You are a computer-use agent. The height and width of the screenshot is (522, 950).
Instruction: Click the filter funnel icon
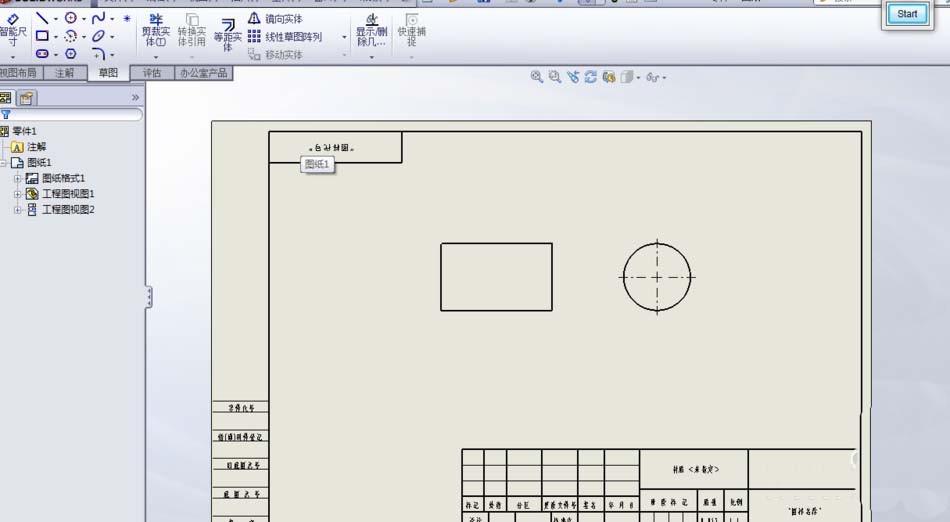coord(5,114)
